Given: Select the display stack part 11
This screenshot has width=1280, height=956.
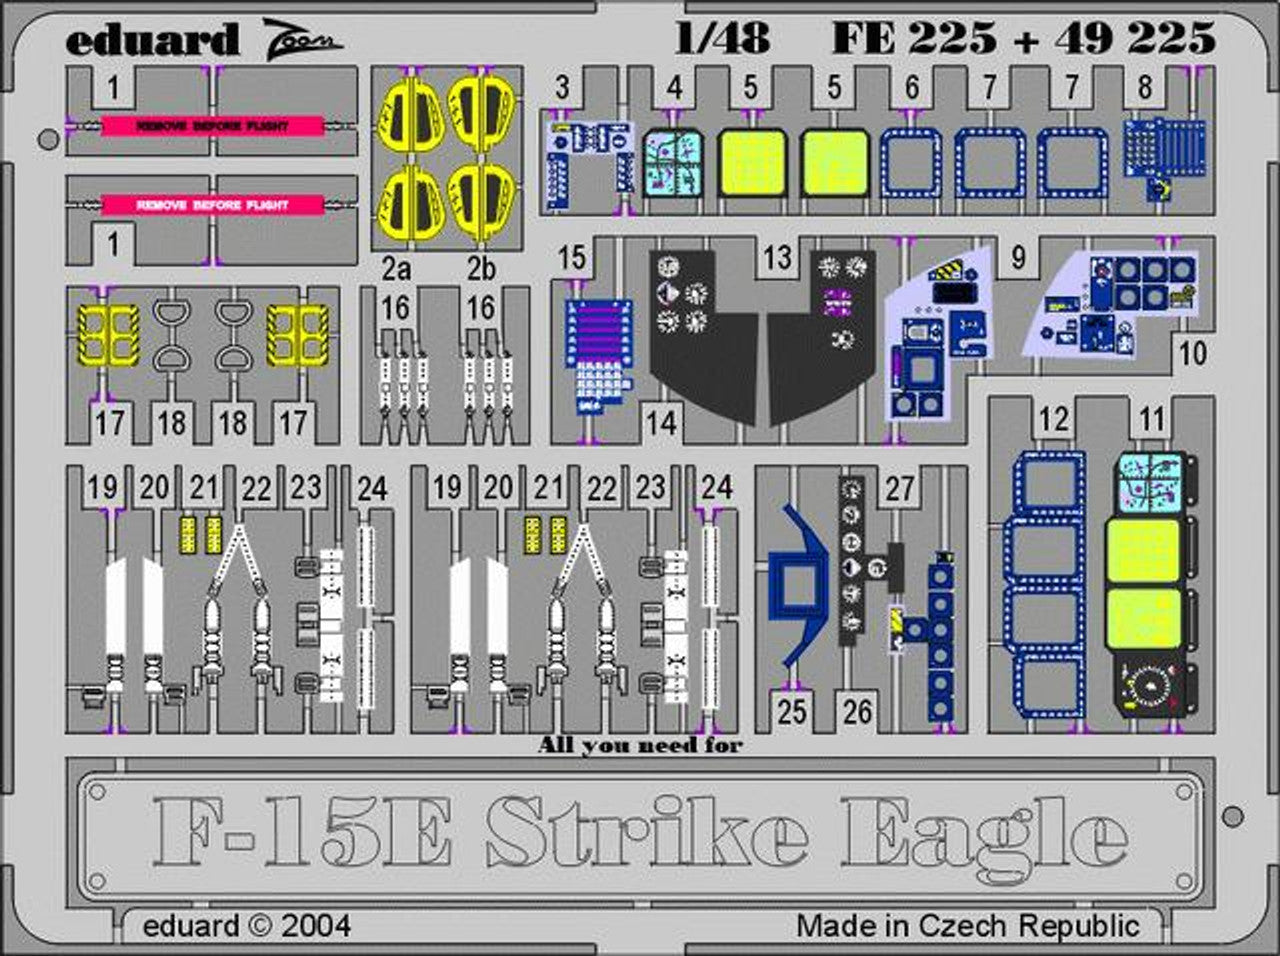Looking at the screenshot, I should tap(1148, 585).
